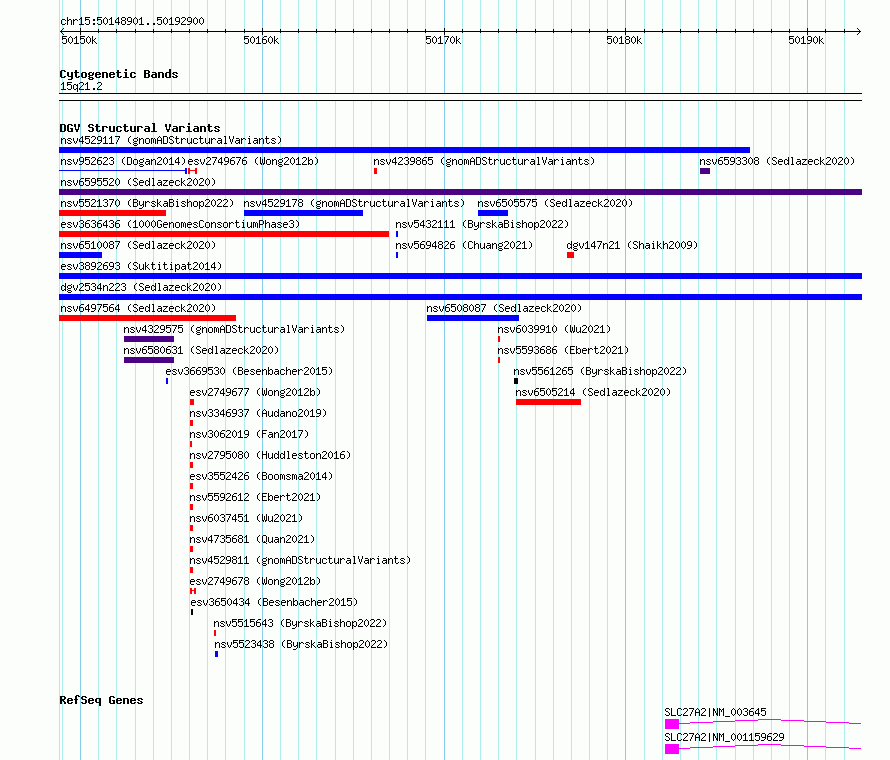
Task: Click the nsv4529117 gnomAD variant label
Action: pyautogui.click(x=171, y=140)
